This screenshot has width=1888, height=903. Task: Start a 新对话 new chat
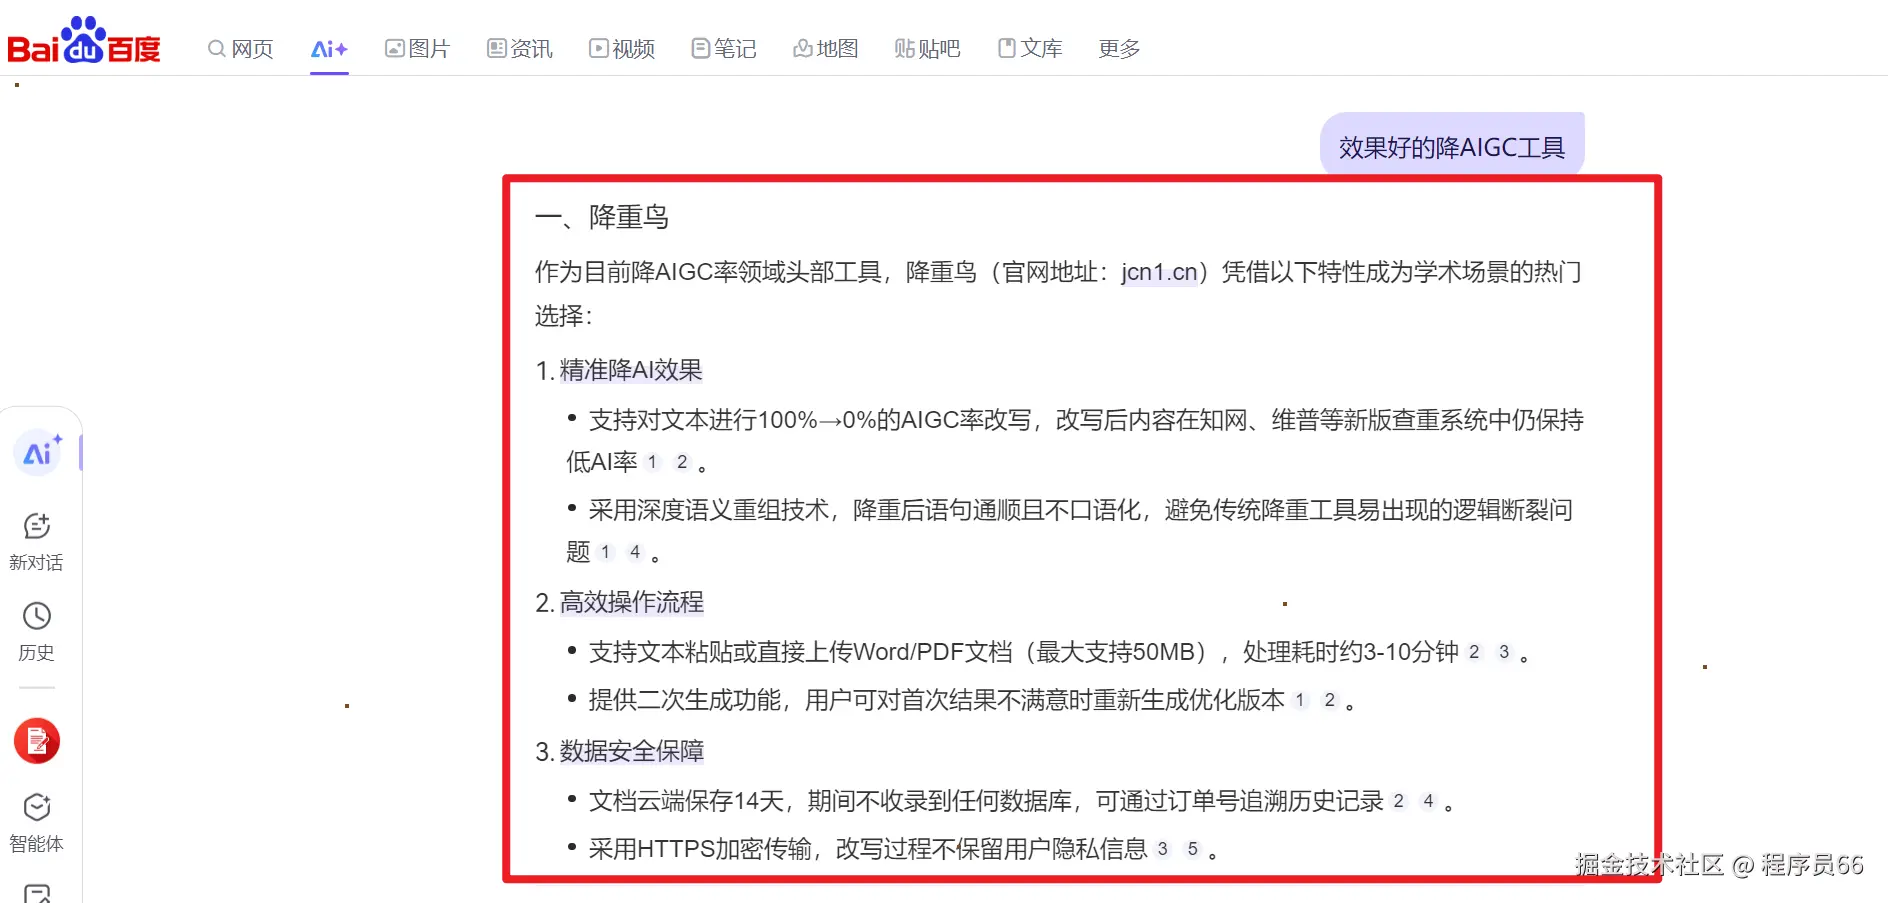click(36, 542)
